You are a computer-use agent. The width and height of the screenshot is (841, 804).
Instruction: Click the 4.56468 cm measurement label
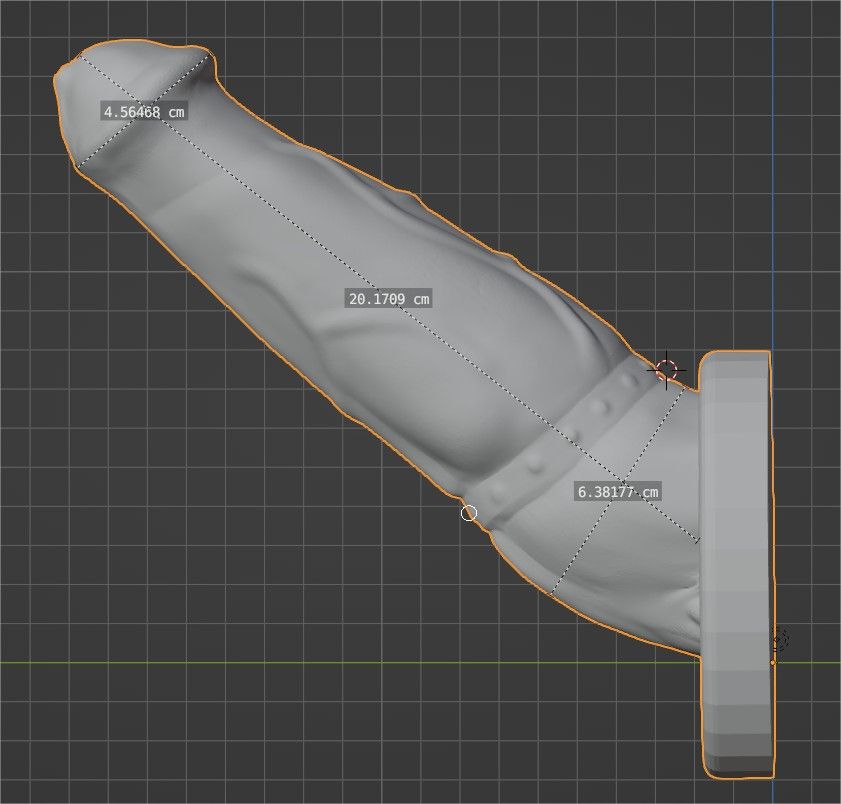[x=144, y=112]
